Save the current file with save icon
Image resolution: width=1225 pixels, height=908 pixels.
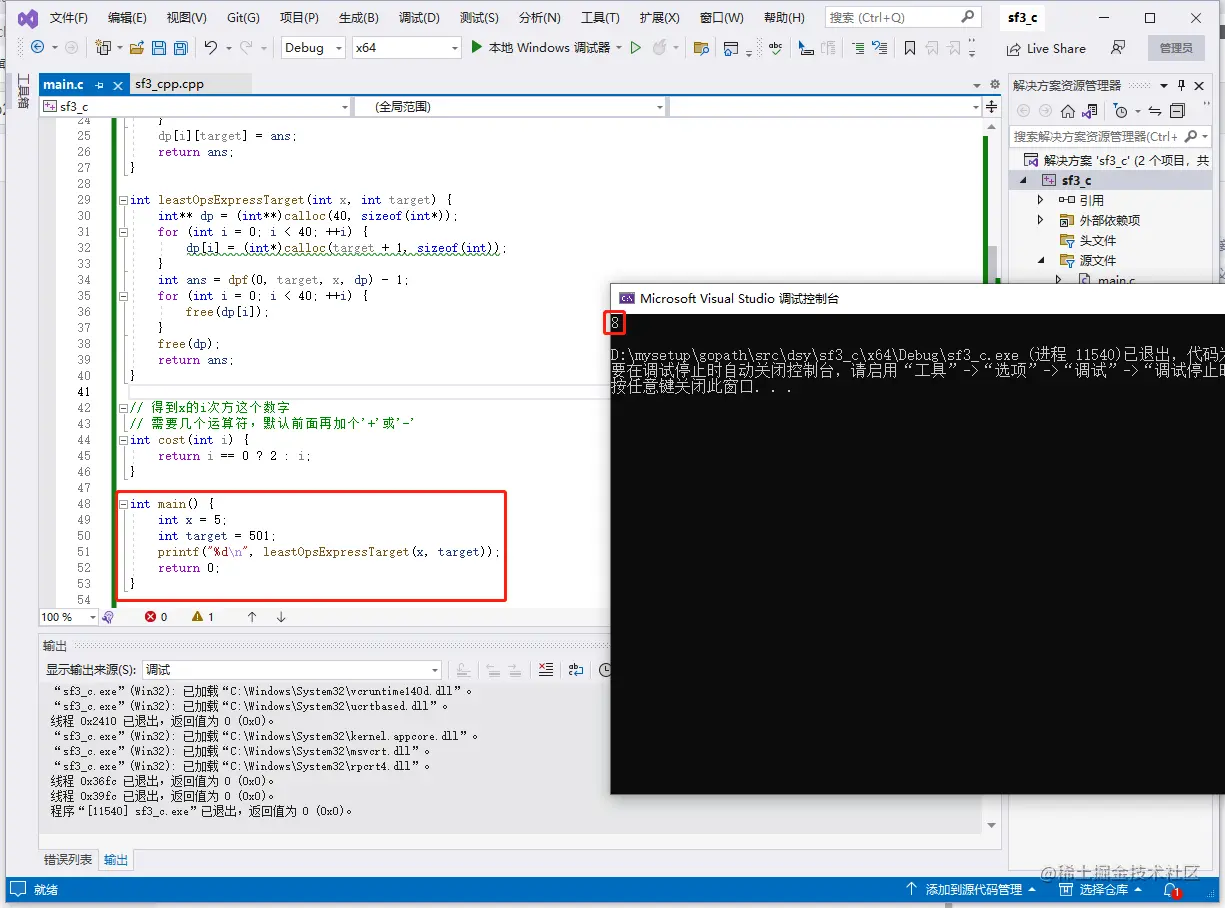click(x=158, y=47)
